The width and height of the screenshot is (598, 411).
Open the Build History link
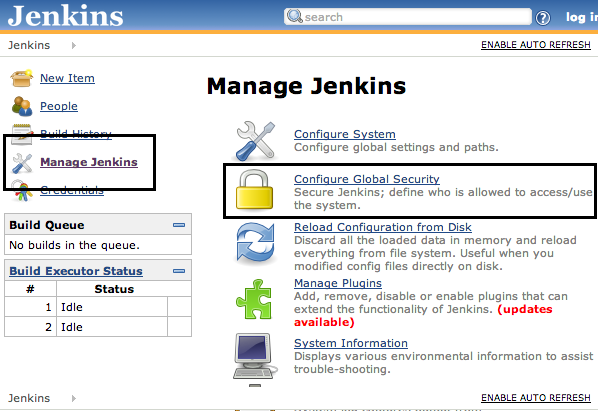coord(76,134)
